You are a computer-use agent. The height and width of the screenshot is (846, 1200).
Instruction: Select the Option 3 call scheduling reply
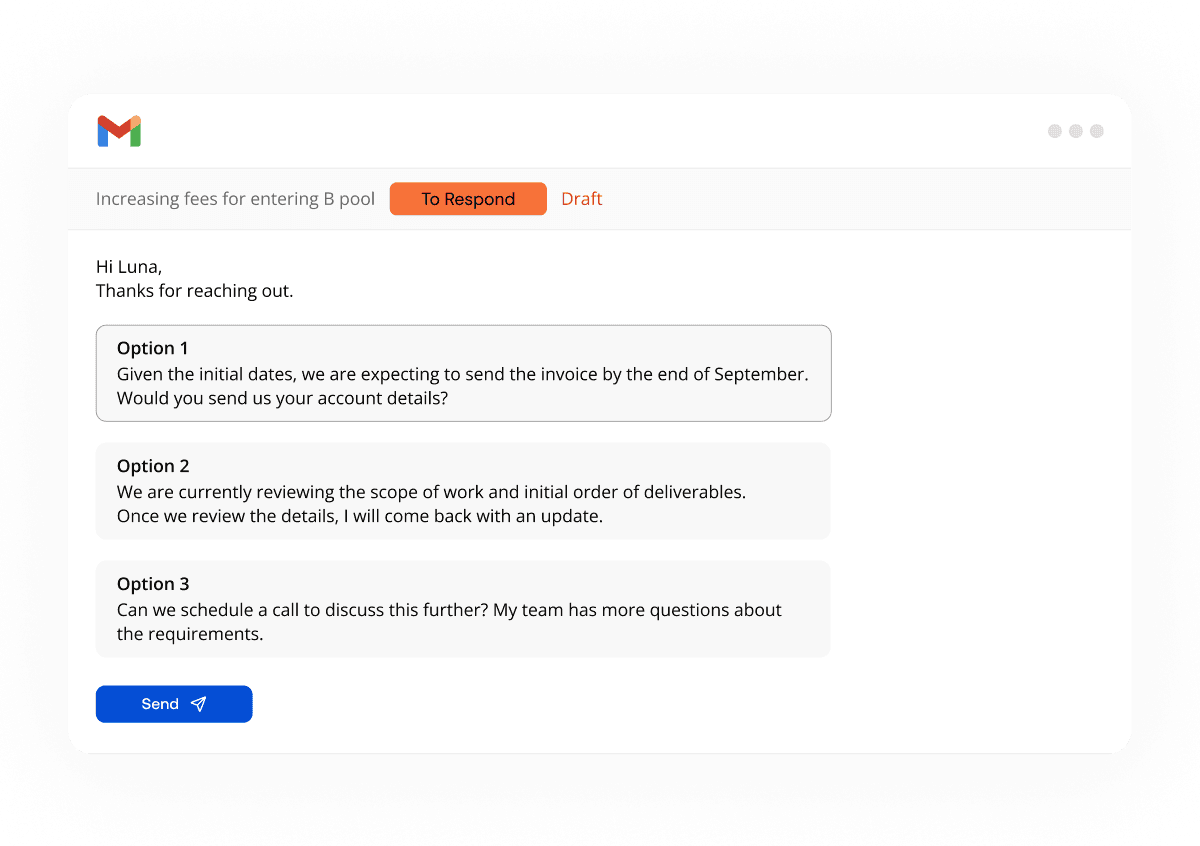coord(463,609)
